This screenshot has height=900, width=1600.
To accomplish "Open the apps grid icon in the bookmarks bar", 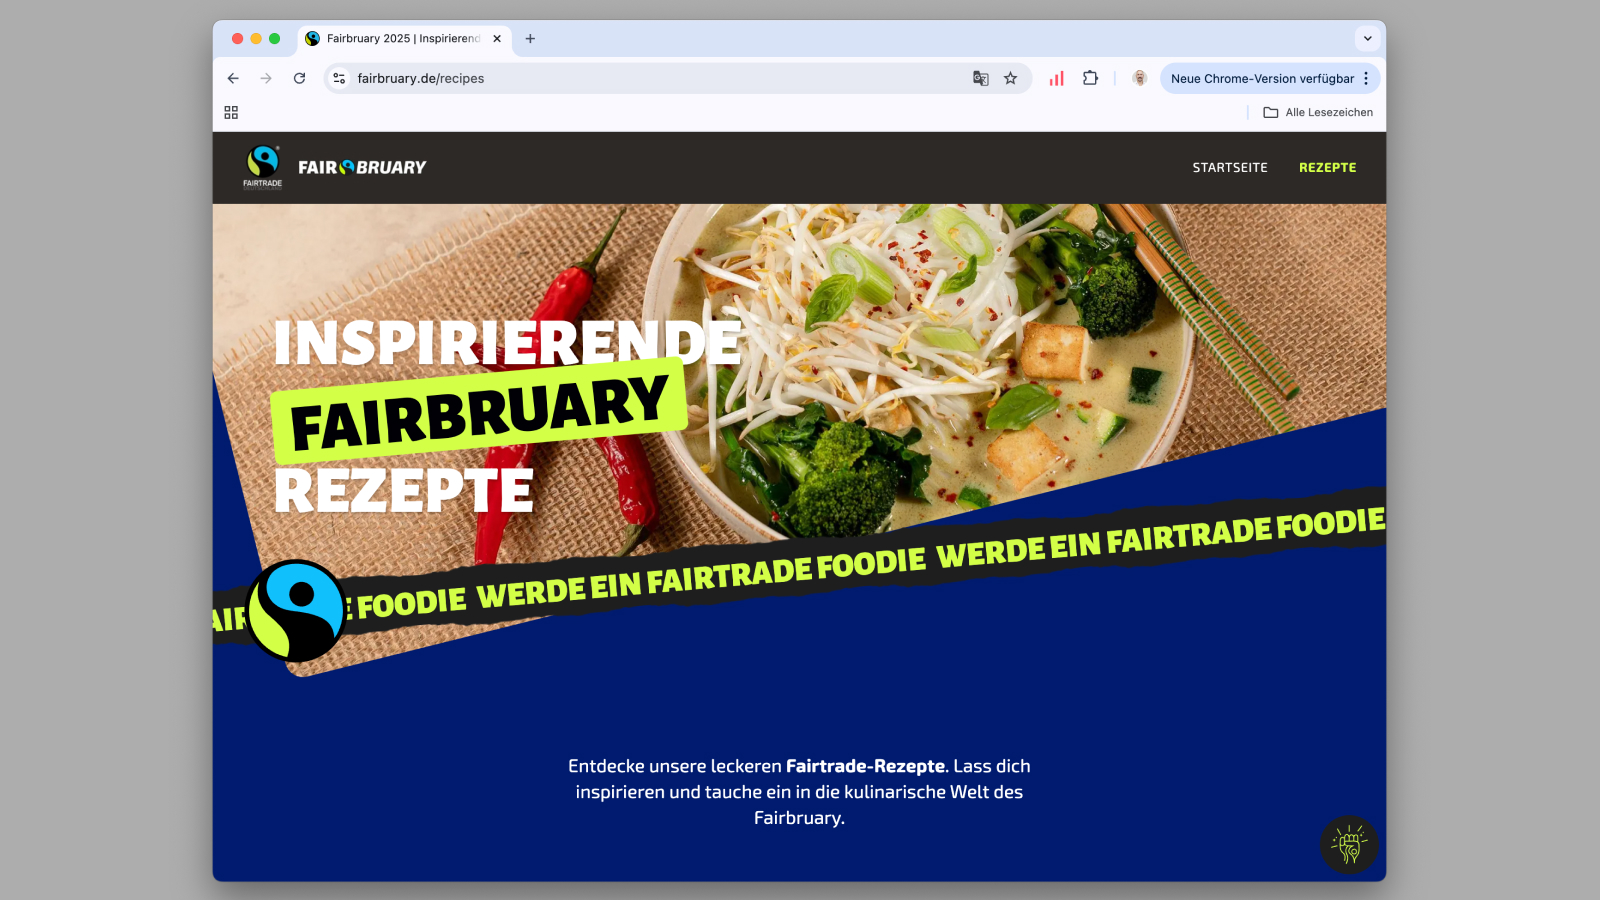I will (231, 113).
